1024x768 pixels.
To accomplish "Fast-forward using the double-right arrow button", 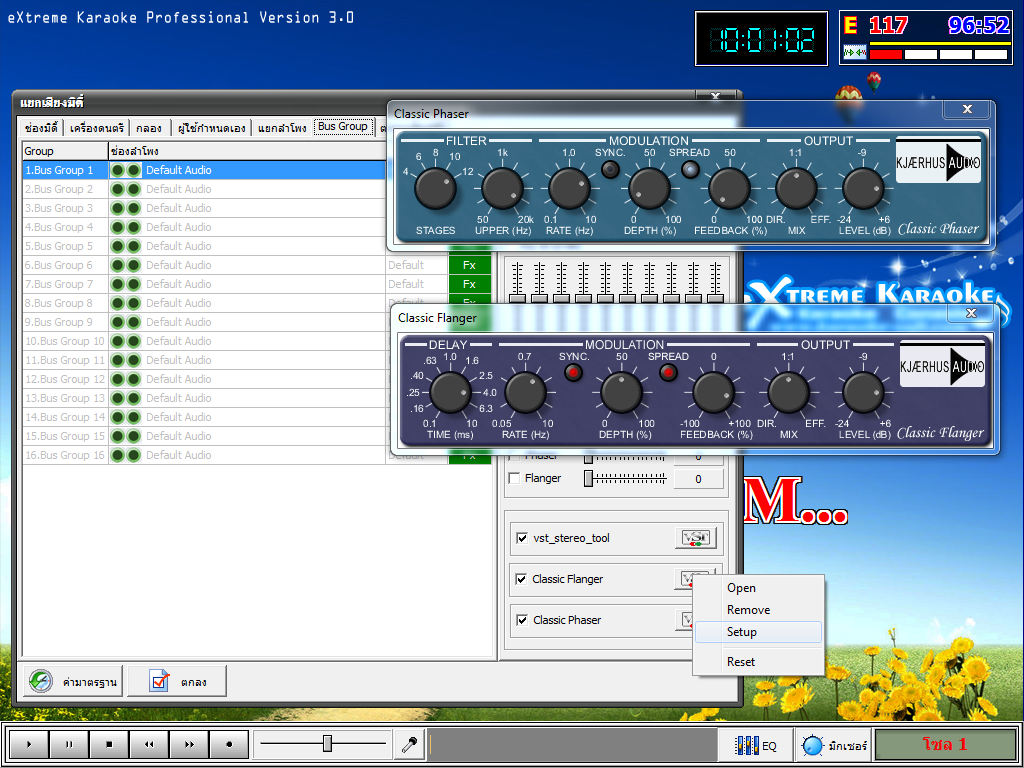I will (x=189, y=744).
